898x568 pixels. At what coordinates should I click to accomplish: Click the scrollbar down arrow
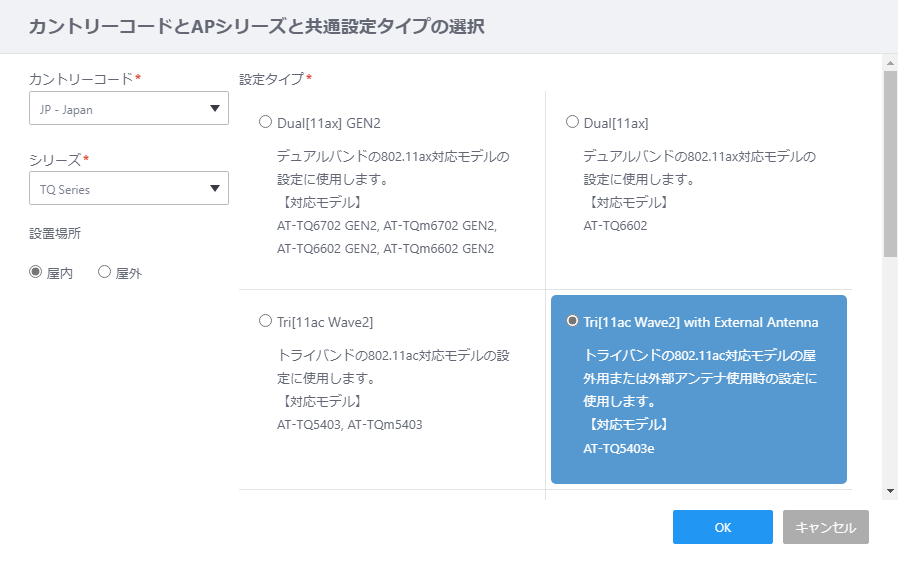click(890, 491)
